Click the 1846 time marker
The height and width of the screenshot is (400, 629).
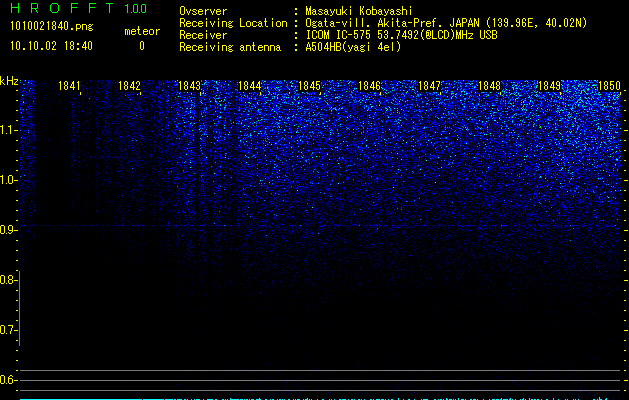[369, 85]
